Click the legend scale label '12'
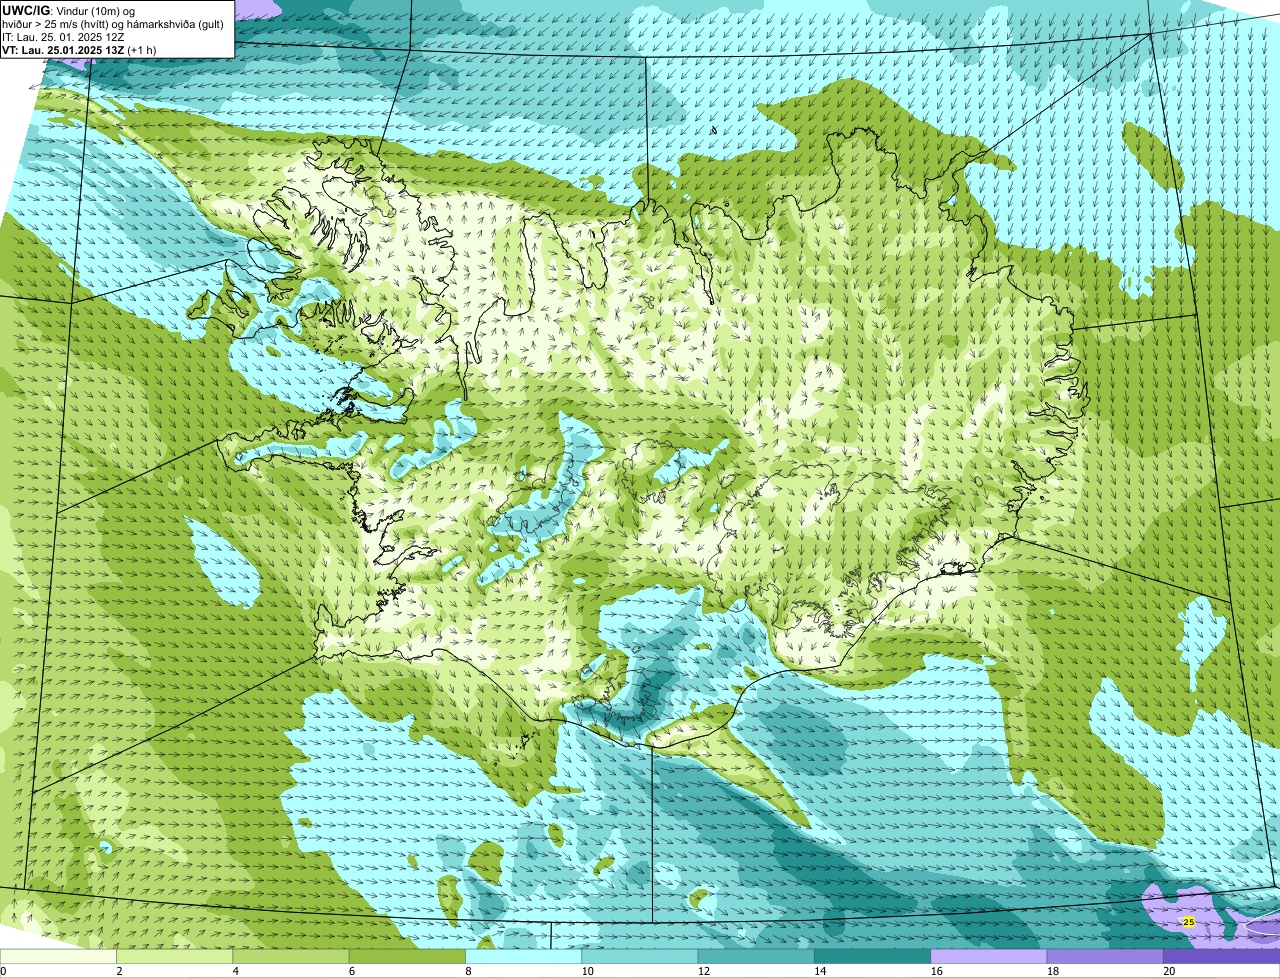Viewport: 1280px width, 978px height. tap(703, 971)
